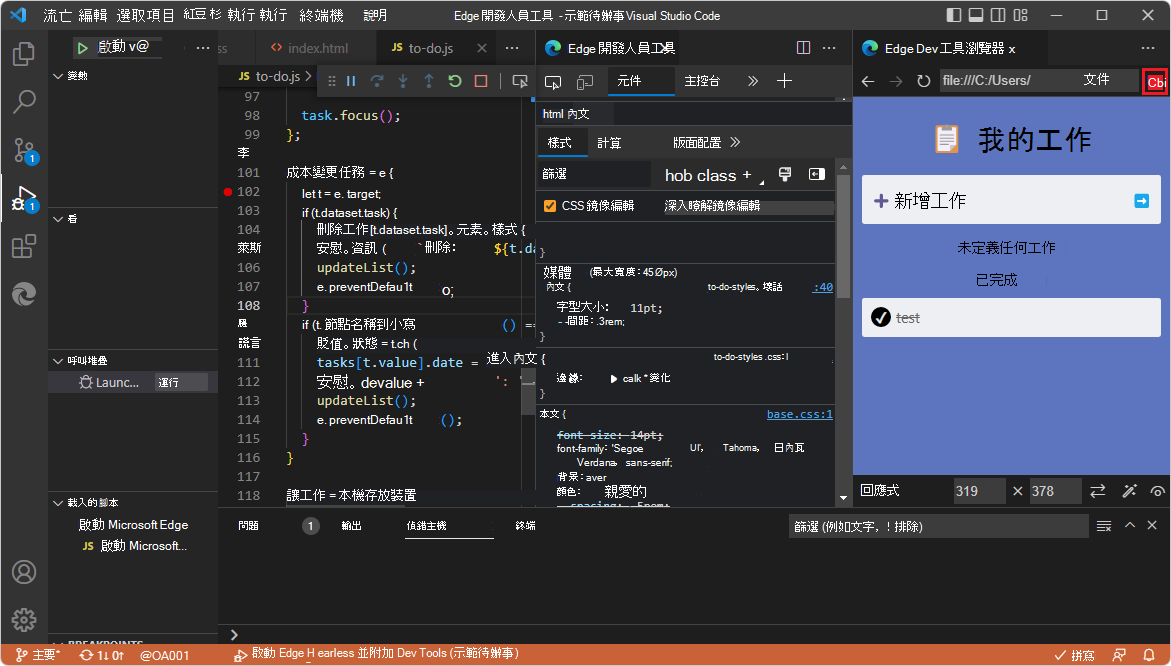Screen dimensions: 1171x666
Task: Open the 輸出 panel tab
Action: pos(351,526)
